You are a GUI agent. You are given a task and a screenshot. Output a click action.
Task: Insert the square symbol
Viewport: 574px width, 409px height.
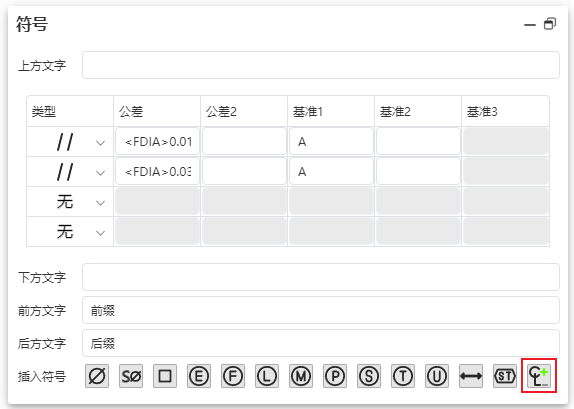pyautogui.click(x=165, y=376)
